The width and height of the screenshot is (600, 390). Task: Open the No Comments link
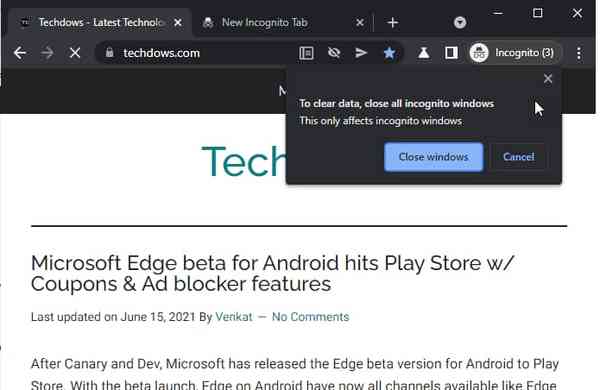[x=310, y=317]
